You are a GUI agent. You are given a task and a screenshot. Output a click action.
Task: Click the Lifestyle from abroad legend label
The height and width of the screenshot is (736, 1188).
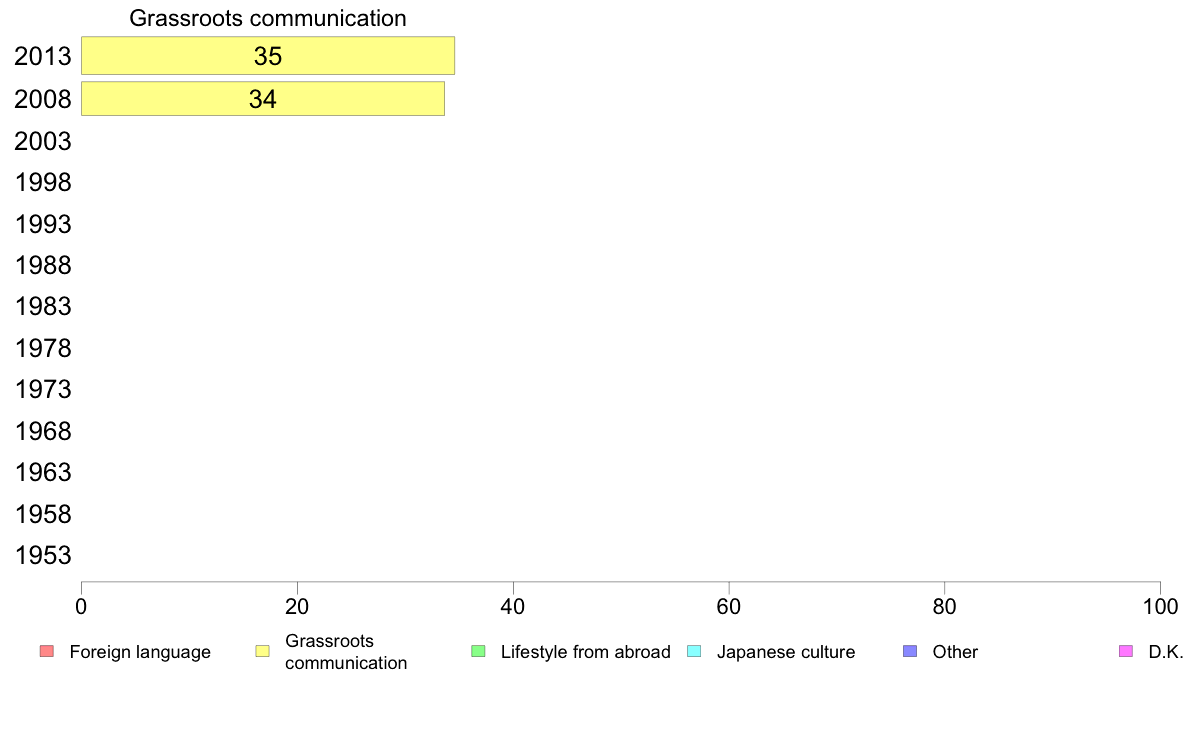[586, 652]
